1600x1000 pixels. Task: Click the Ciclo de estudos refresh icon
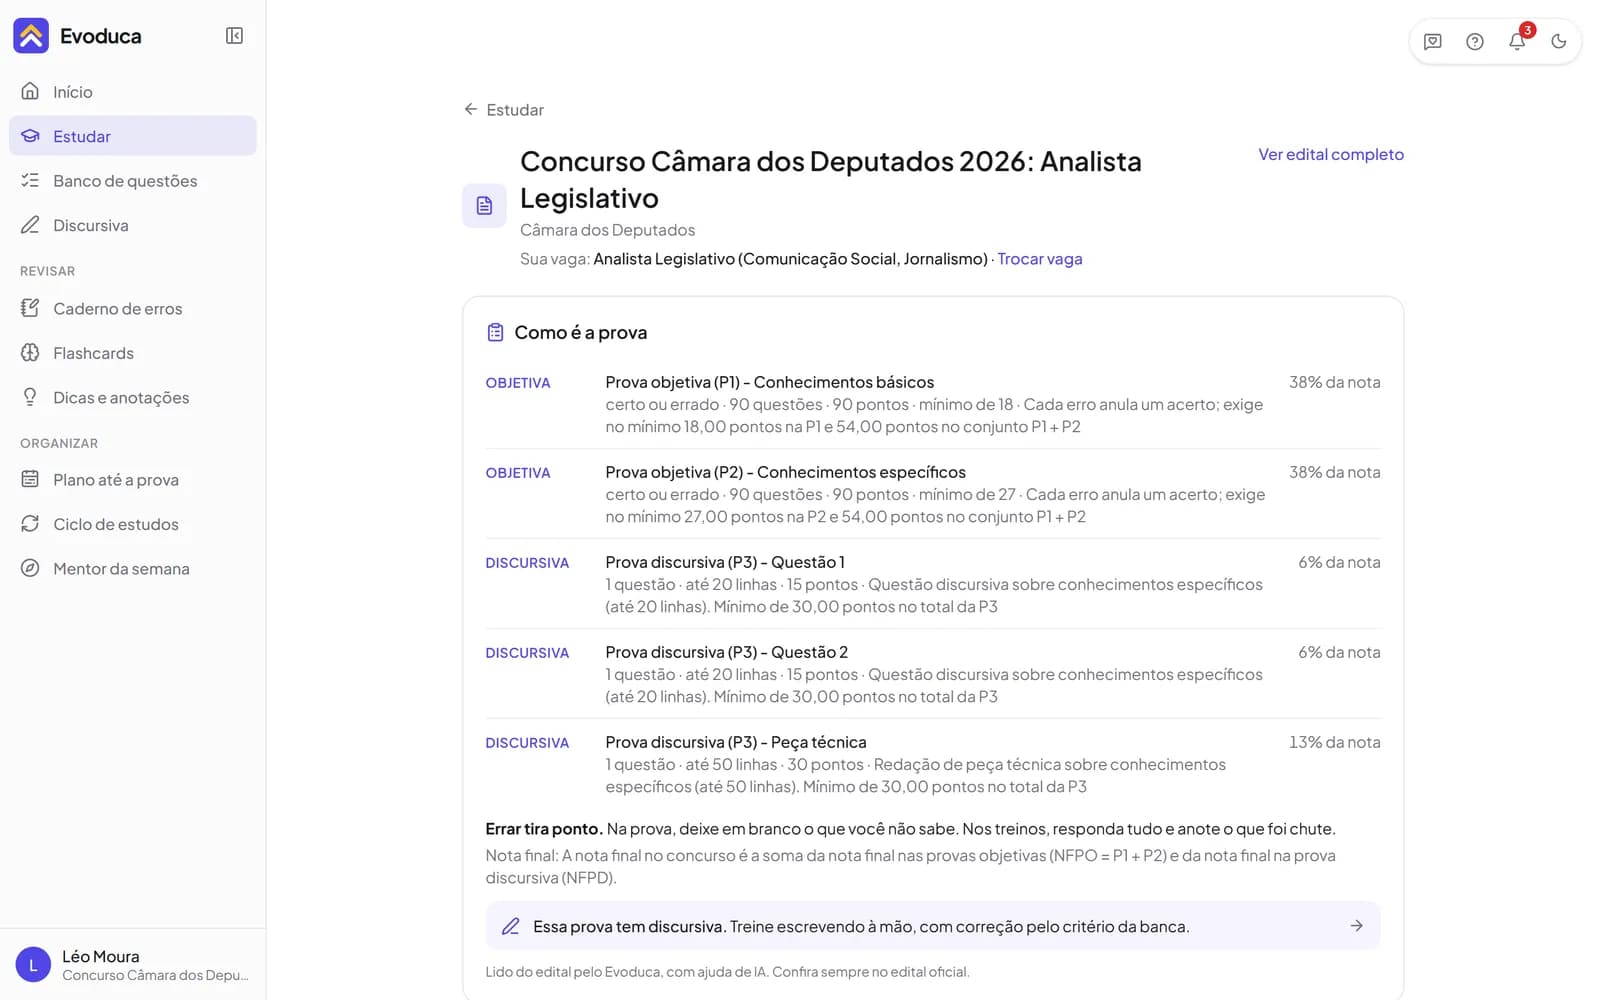coord(31,524)
